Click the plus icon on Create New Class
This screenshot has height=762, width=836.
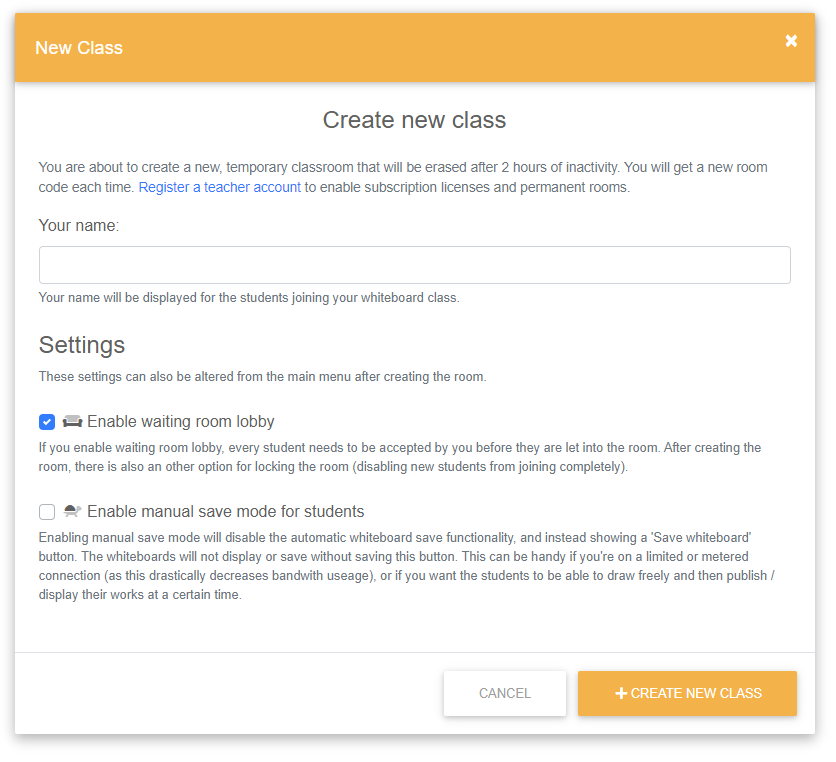click(621, 693)
